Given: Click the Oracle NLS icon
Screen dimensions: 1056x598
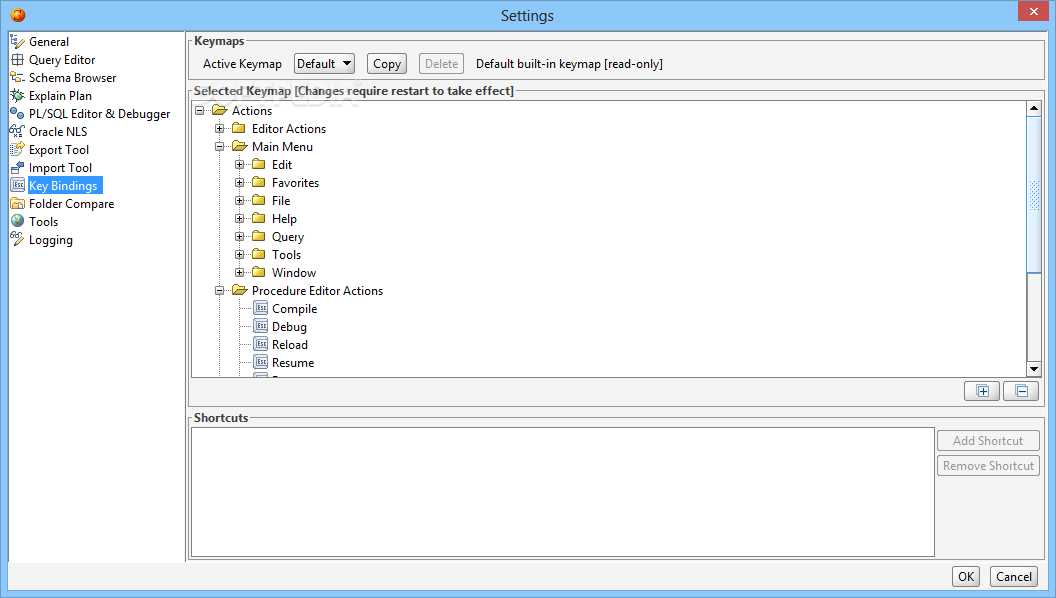Looking at the screenshot, I should pyautogui.click(x=18, y=131).
